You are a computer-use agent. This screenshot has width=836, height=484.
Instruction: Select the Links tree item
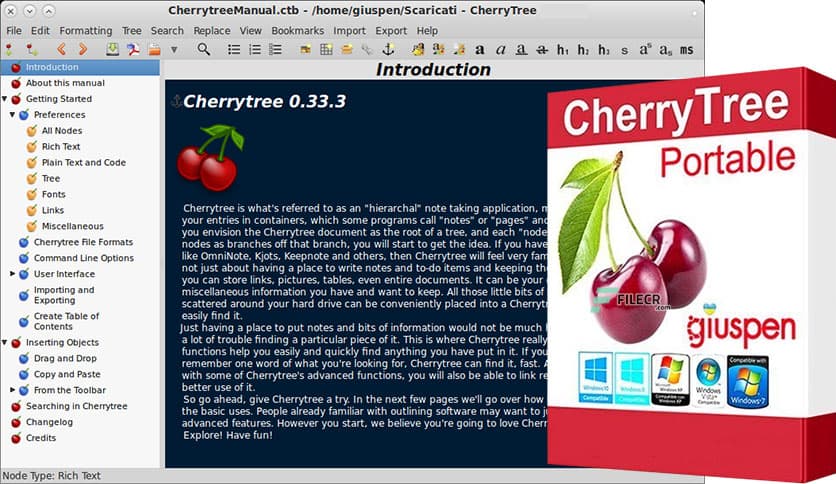click(x=53, y=210)
